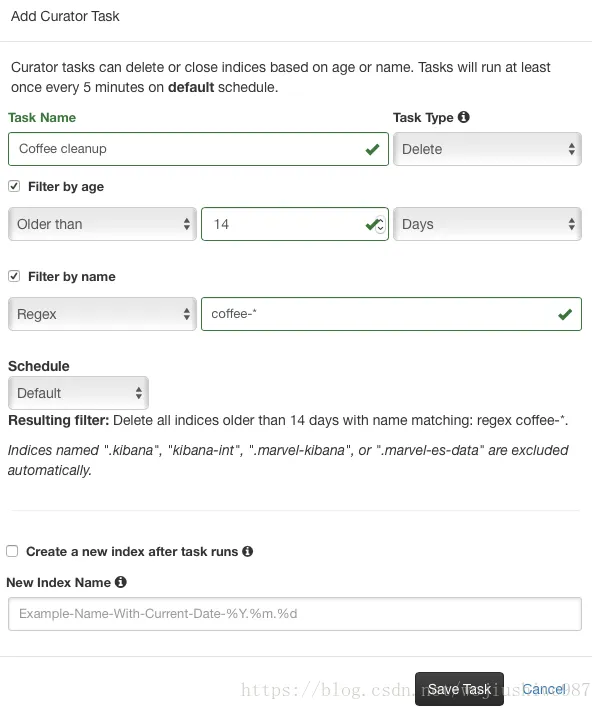This screenshot has width=602, height=710.
Task: Click green checkmark in regex pattern field
Action: pyautogui.click(x=565, y=314)
